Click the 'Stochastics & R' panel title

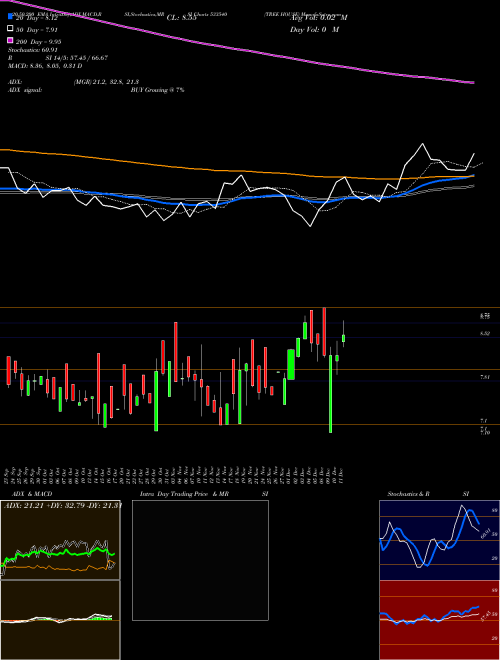(x=409, y=494)
